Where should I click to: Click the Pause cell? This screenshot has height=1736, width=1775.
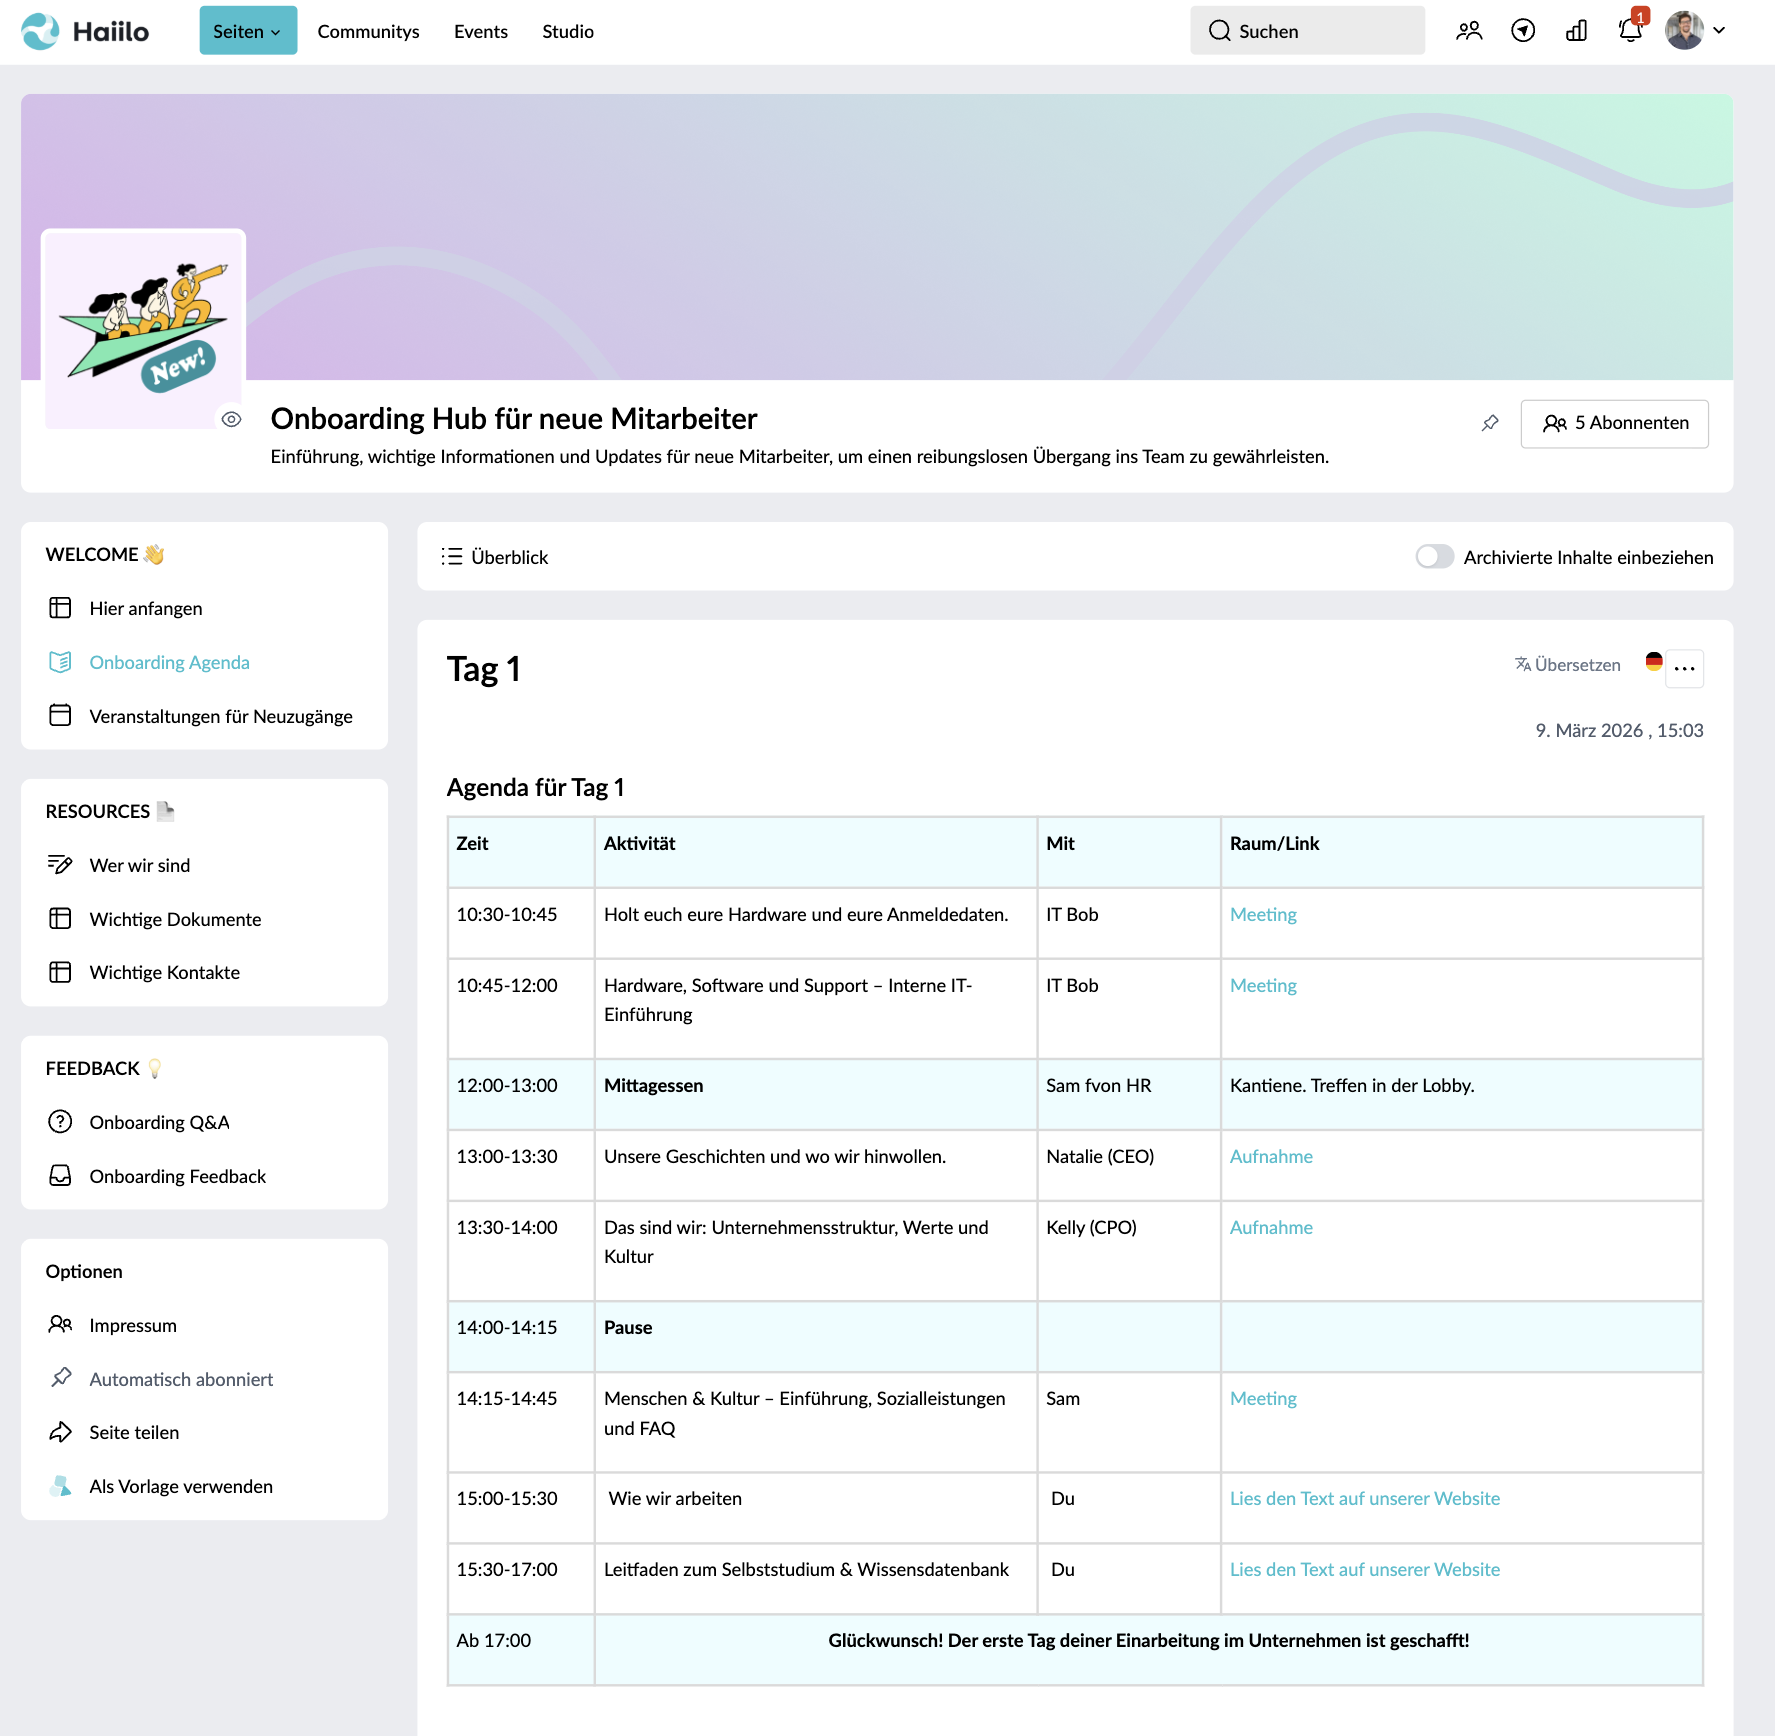(815, 1336)
